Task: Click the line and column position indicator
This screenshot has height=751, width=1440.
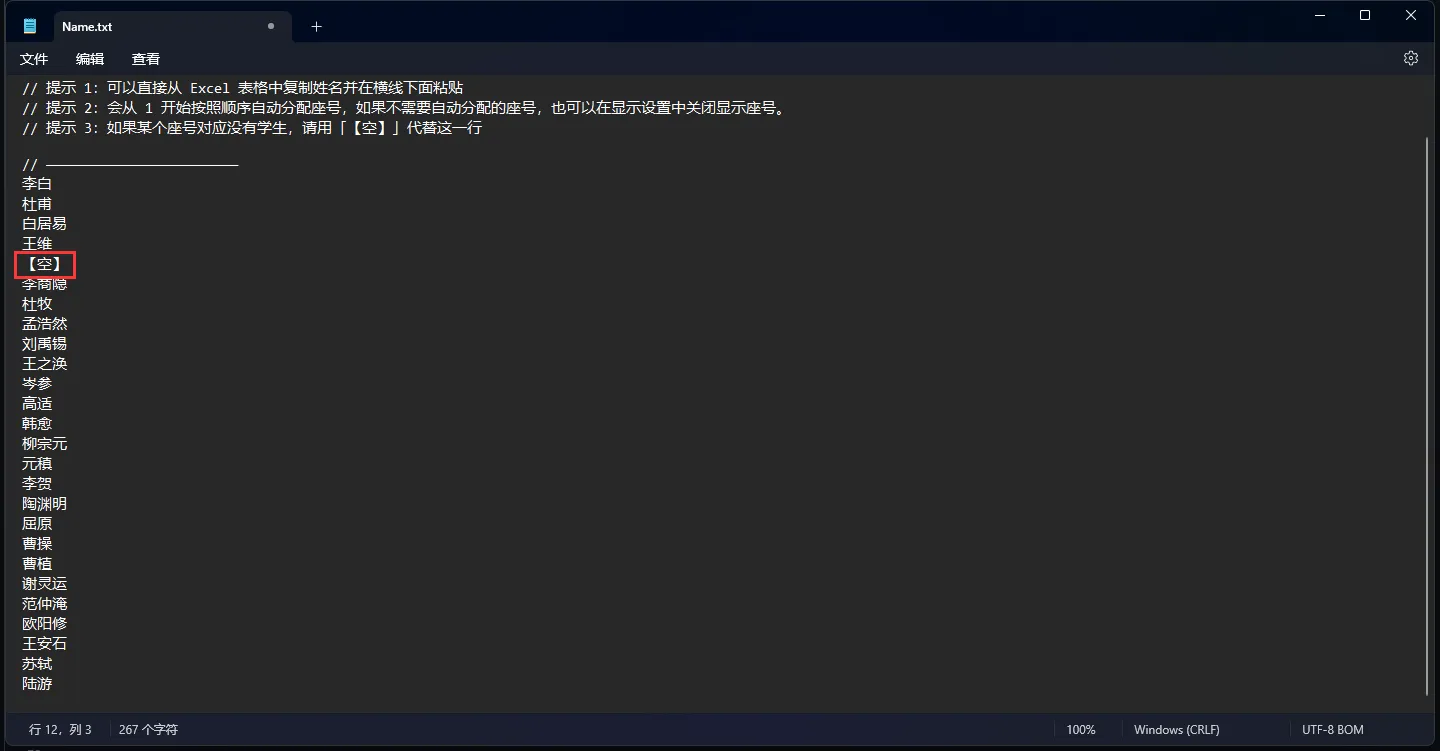Action: click(60, 730)
